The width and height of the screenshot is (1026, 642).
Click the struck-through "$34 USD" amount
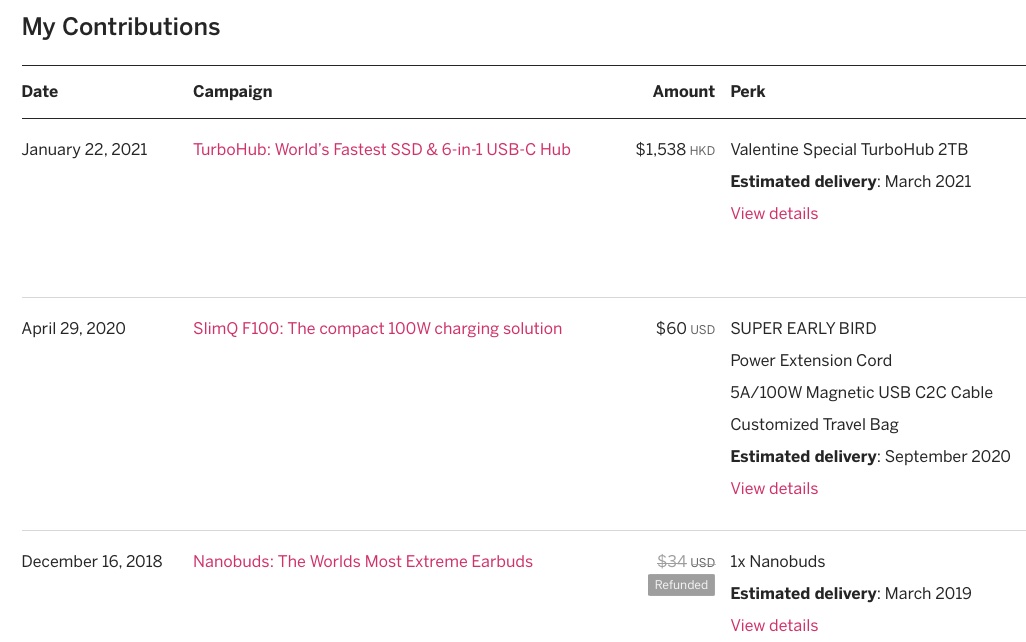coord(686,562)
